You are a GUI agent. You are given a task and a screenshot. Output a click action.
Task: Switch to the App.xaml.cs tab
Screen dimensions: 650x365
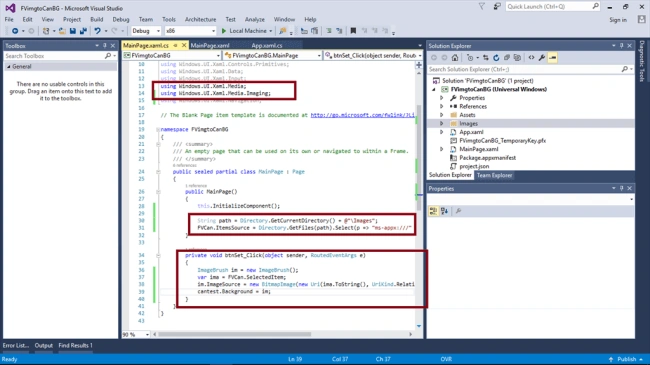click(x=267, y=45)
